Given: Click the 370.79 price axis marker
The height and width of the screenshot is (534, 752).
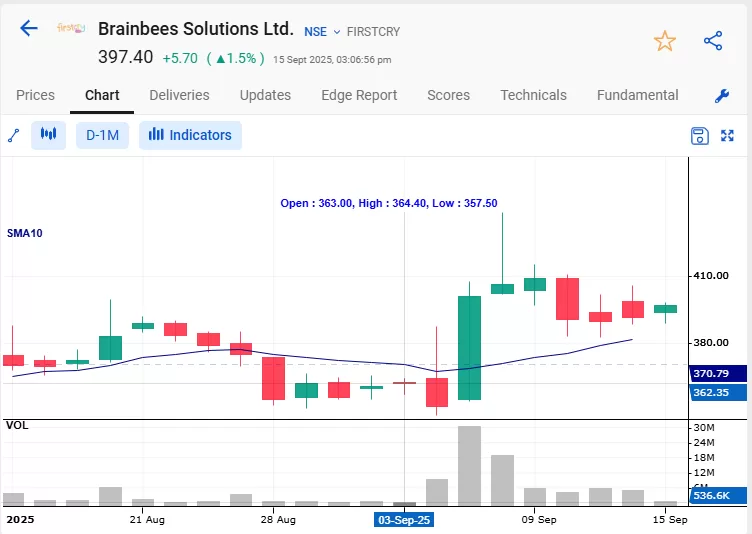Looking at the screenshot, I should tap(718, 373).
